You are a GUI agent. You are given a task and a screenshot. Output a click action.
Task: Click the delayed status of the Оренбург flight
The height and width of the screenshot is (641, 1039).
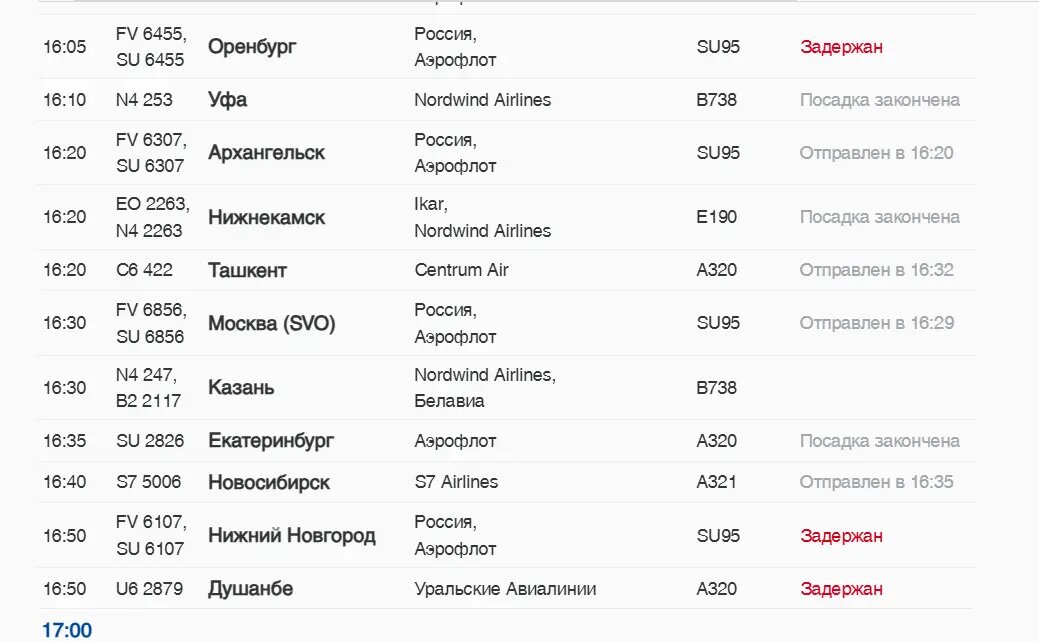point(841,47)
